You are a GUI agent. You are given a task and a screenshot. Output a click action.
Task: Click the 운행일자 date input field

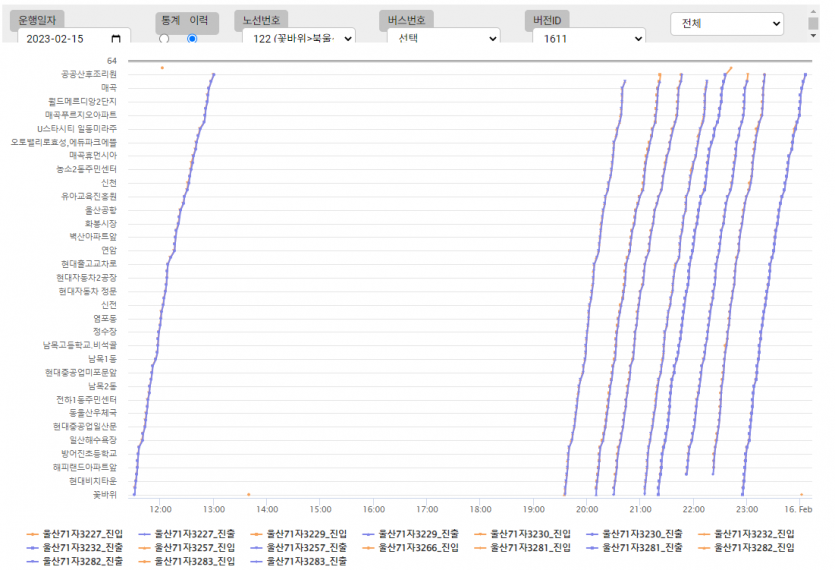(x=60, y=39)
